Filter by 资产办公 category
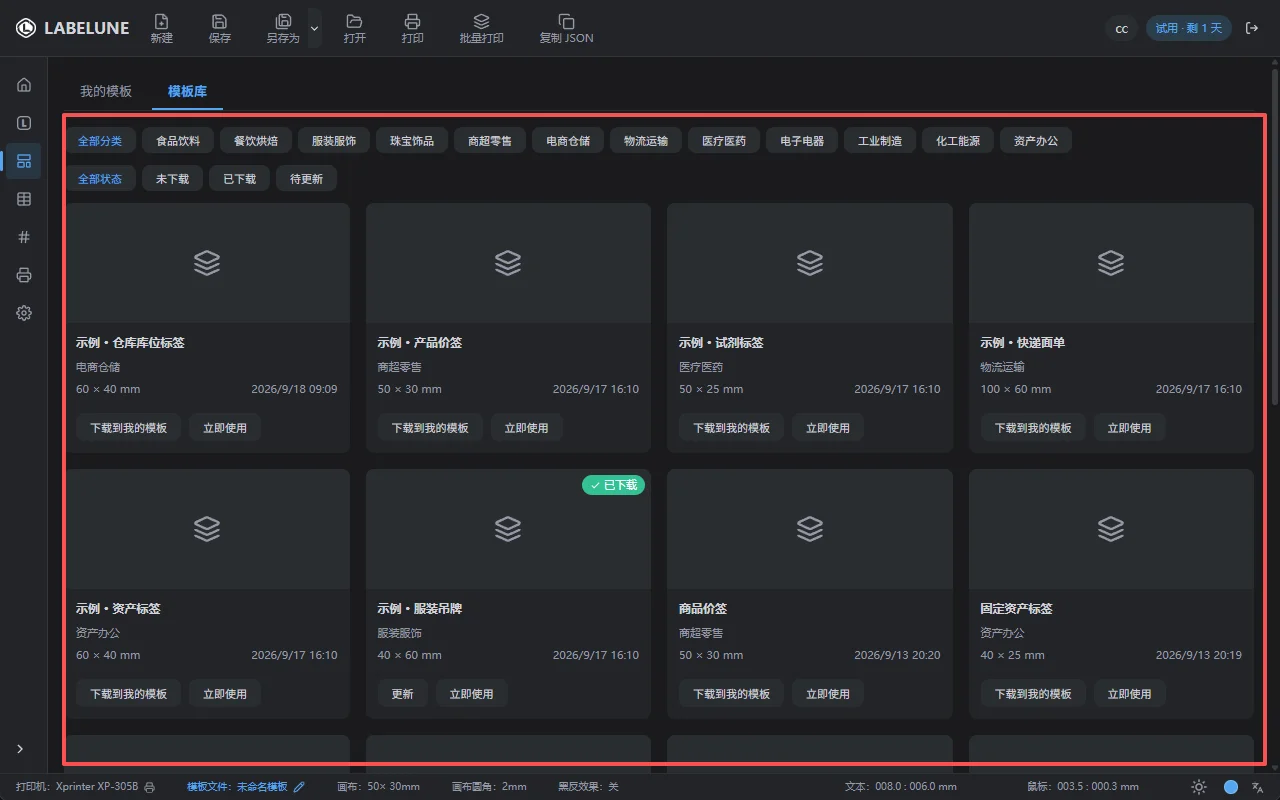Image resolution: width=1280 pixels, height=800 pixels. tap(1036, 141)
